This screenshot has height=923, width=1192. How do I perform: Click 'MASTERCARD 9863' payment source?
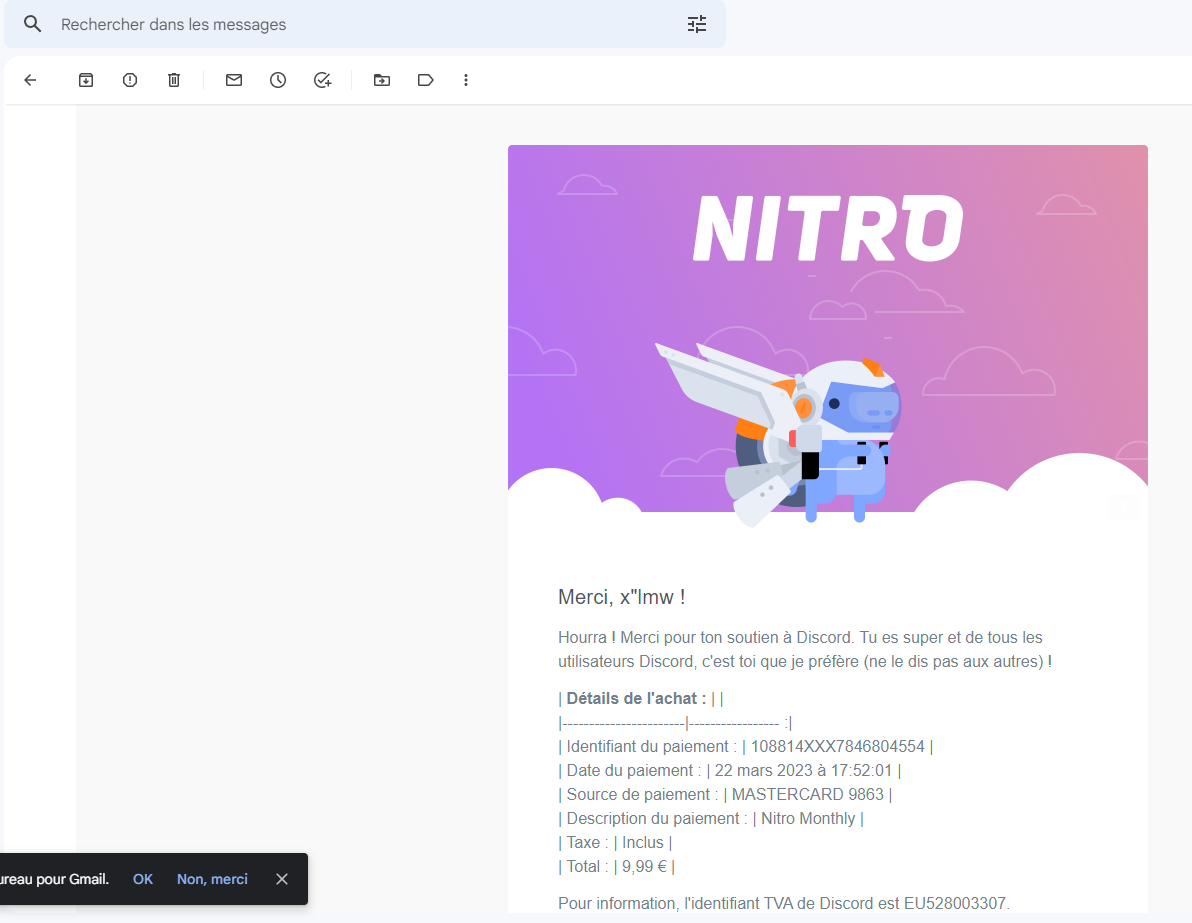807,795
